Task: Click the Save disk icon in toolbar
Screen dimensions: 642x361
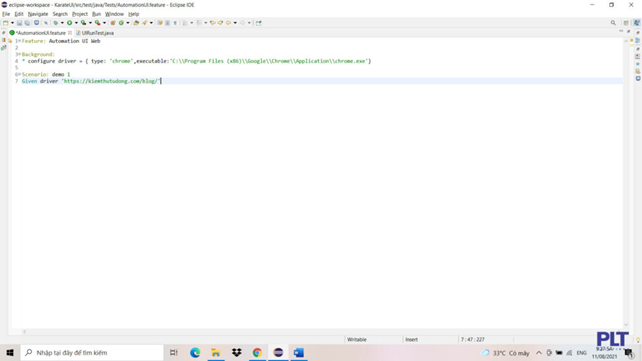Action: [x=19, y=23]
